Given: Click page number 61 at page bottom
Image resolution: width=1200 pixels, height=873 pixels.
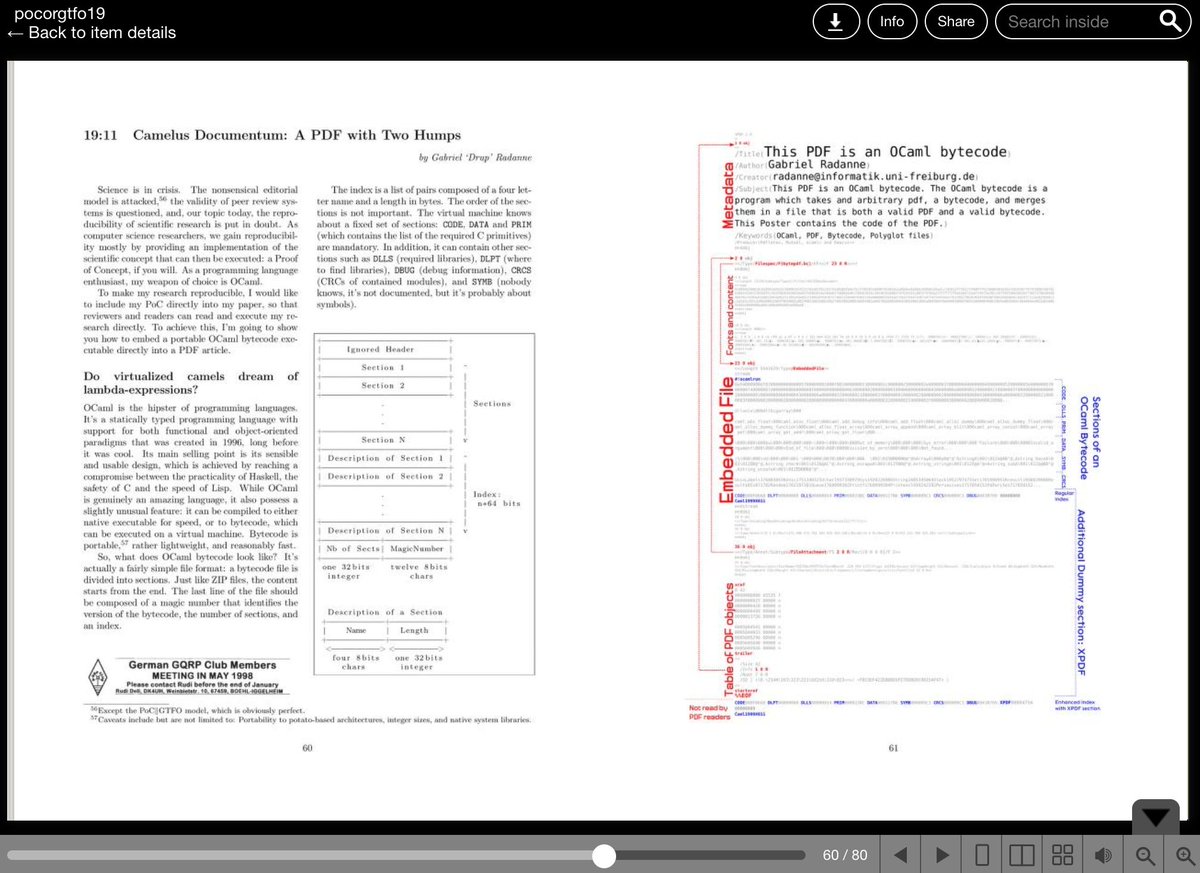Looking at the screenshot, I should tap(893, 747).
